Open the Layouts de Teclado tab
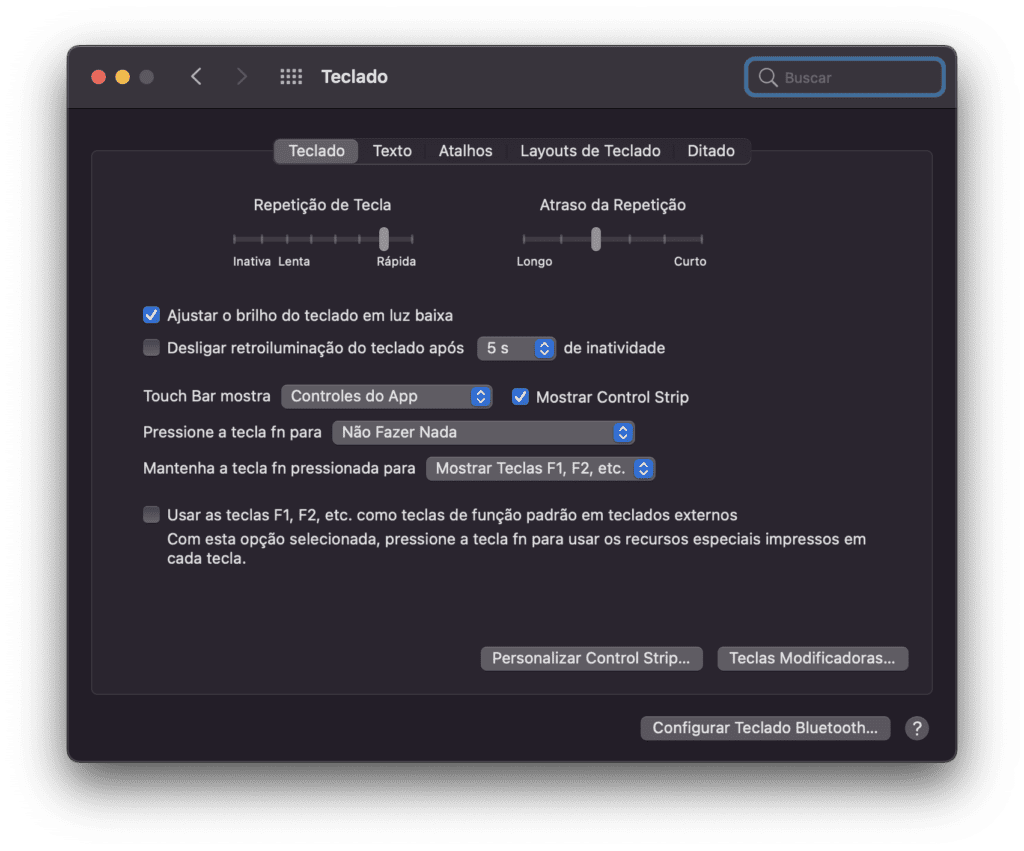 (590, 151)
